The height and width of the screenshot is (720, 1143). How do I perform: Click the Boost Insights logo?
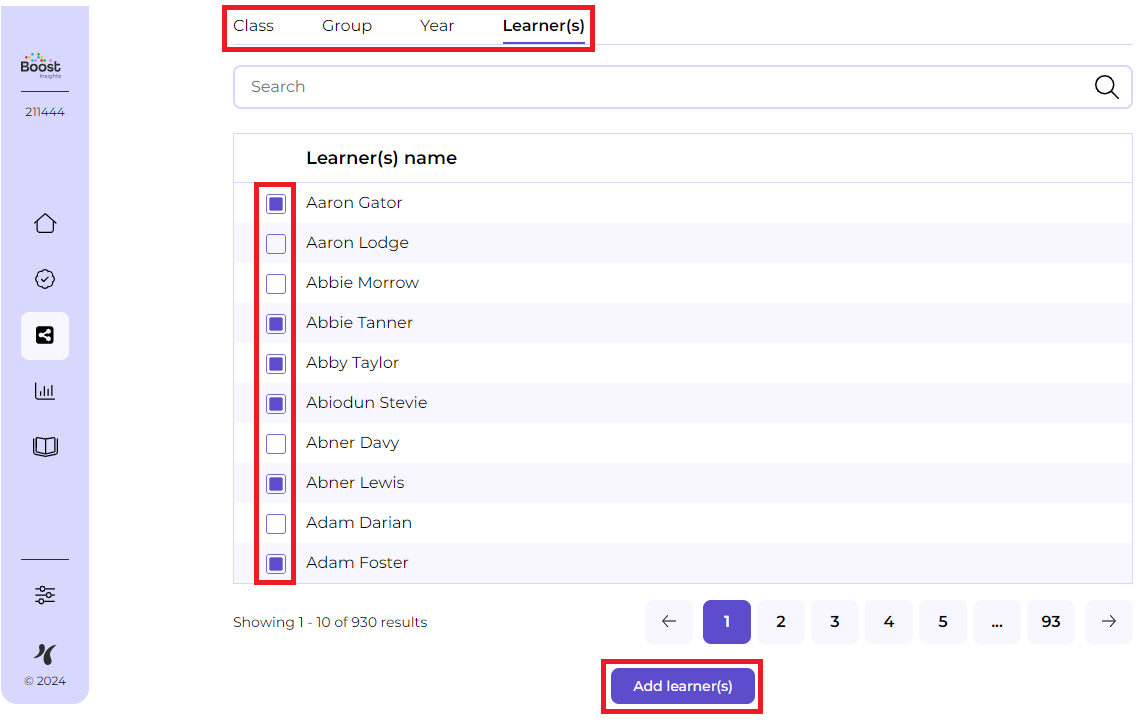[41, 66]
